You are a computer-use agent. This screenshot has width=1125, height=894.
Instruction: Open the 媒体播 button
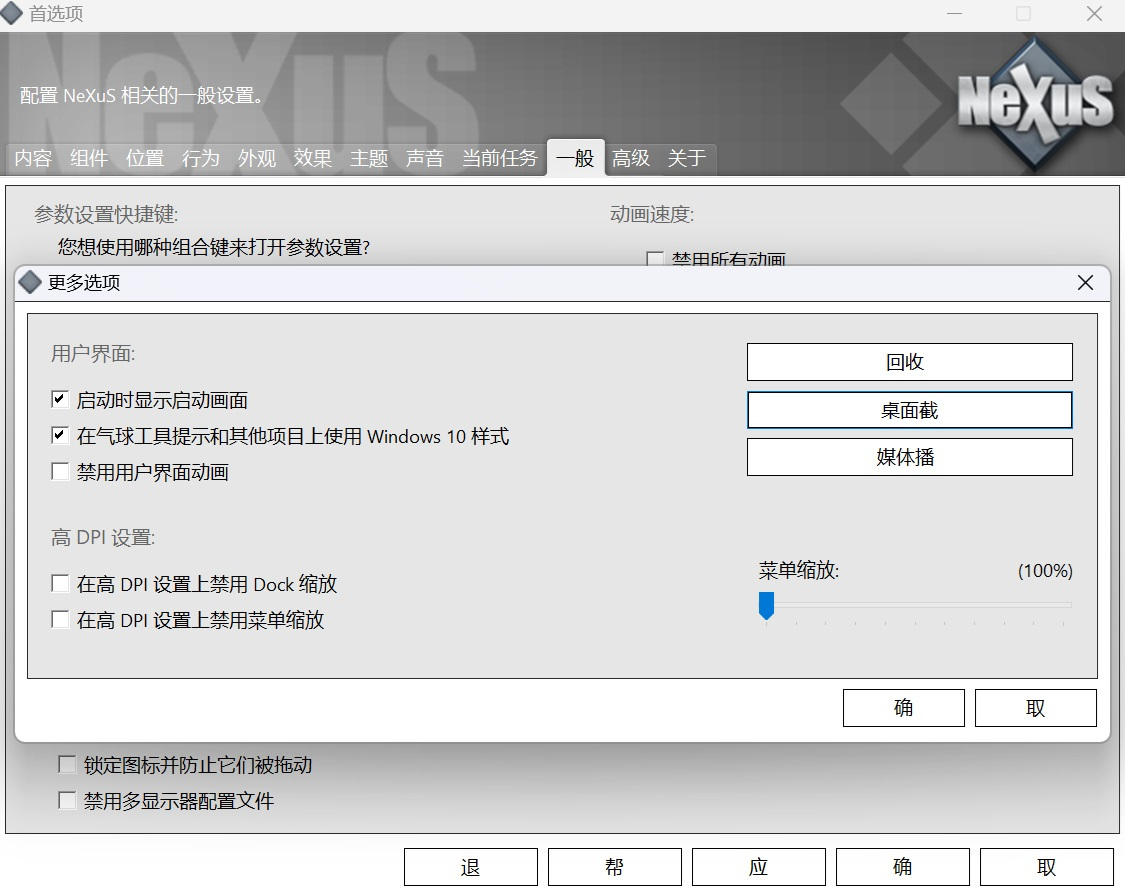coord(909,457)
